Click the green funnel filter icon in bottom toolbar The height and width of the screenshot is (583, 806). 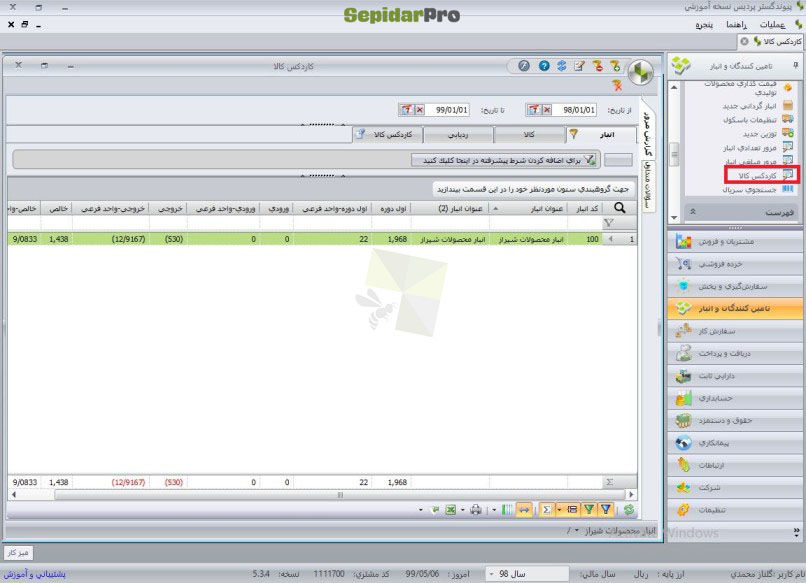coord(589,509)
